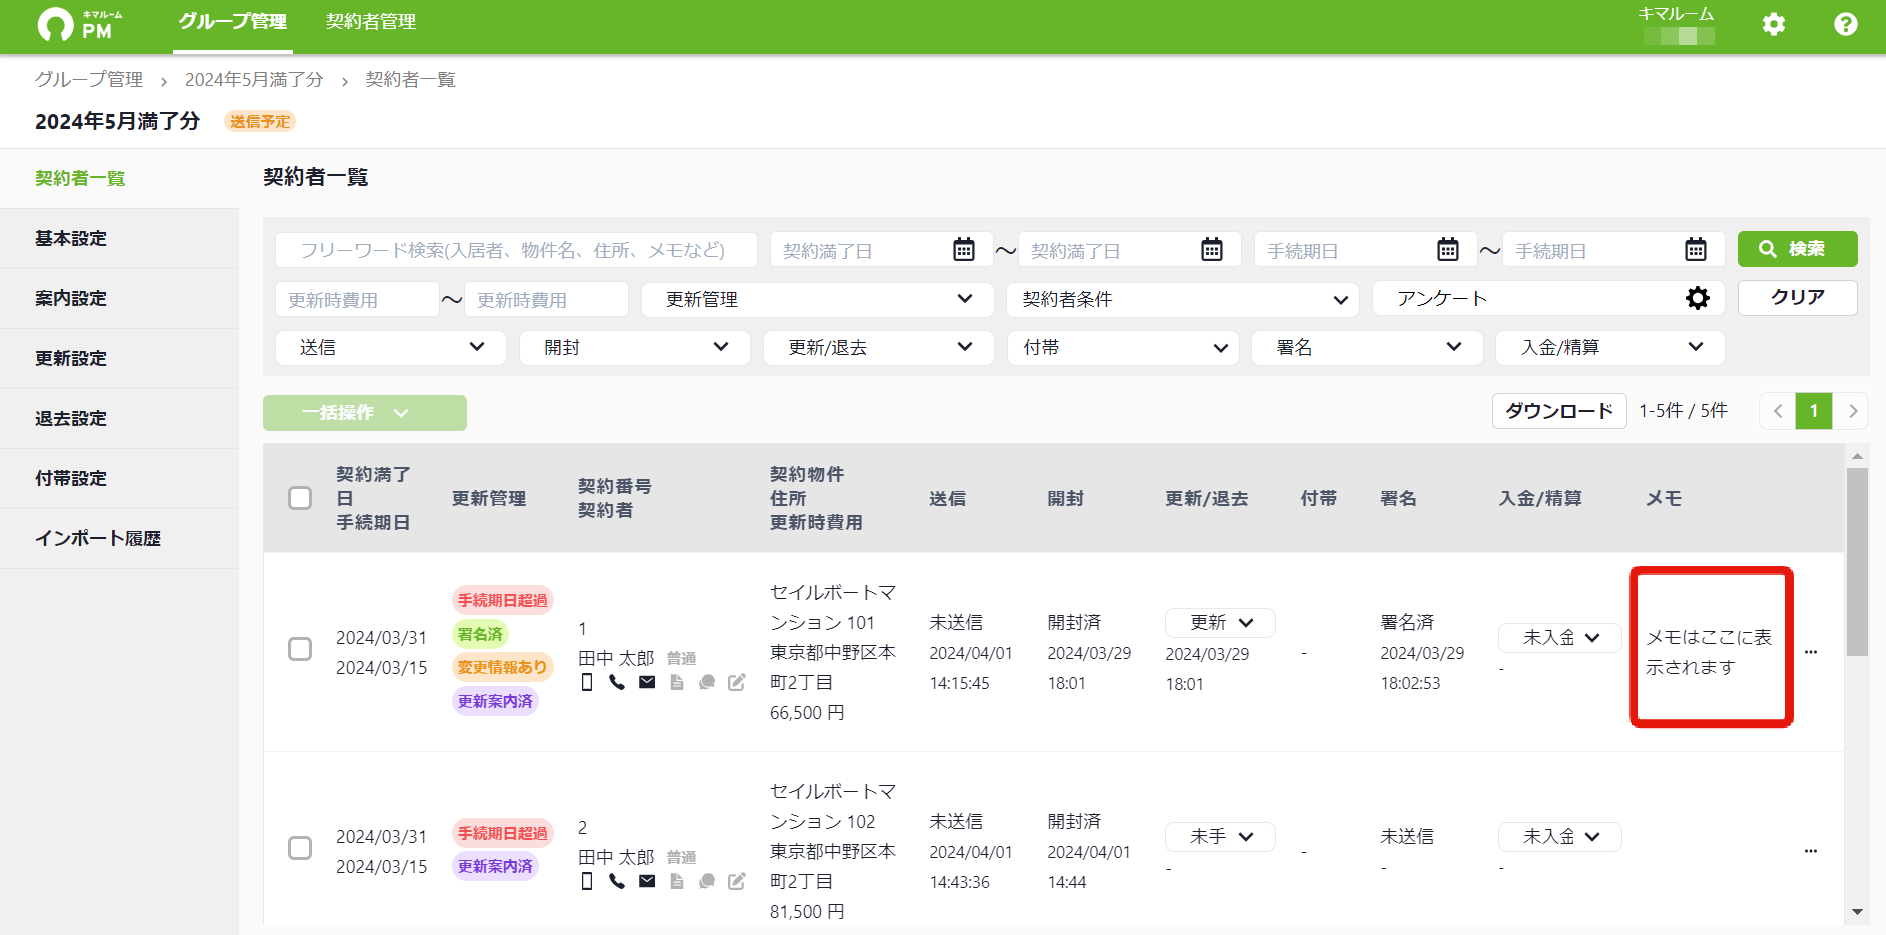Click the chat bubble icon for contract 2
The width and height of the screenshot is (1886, 935).
point(707,881)
